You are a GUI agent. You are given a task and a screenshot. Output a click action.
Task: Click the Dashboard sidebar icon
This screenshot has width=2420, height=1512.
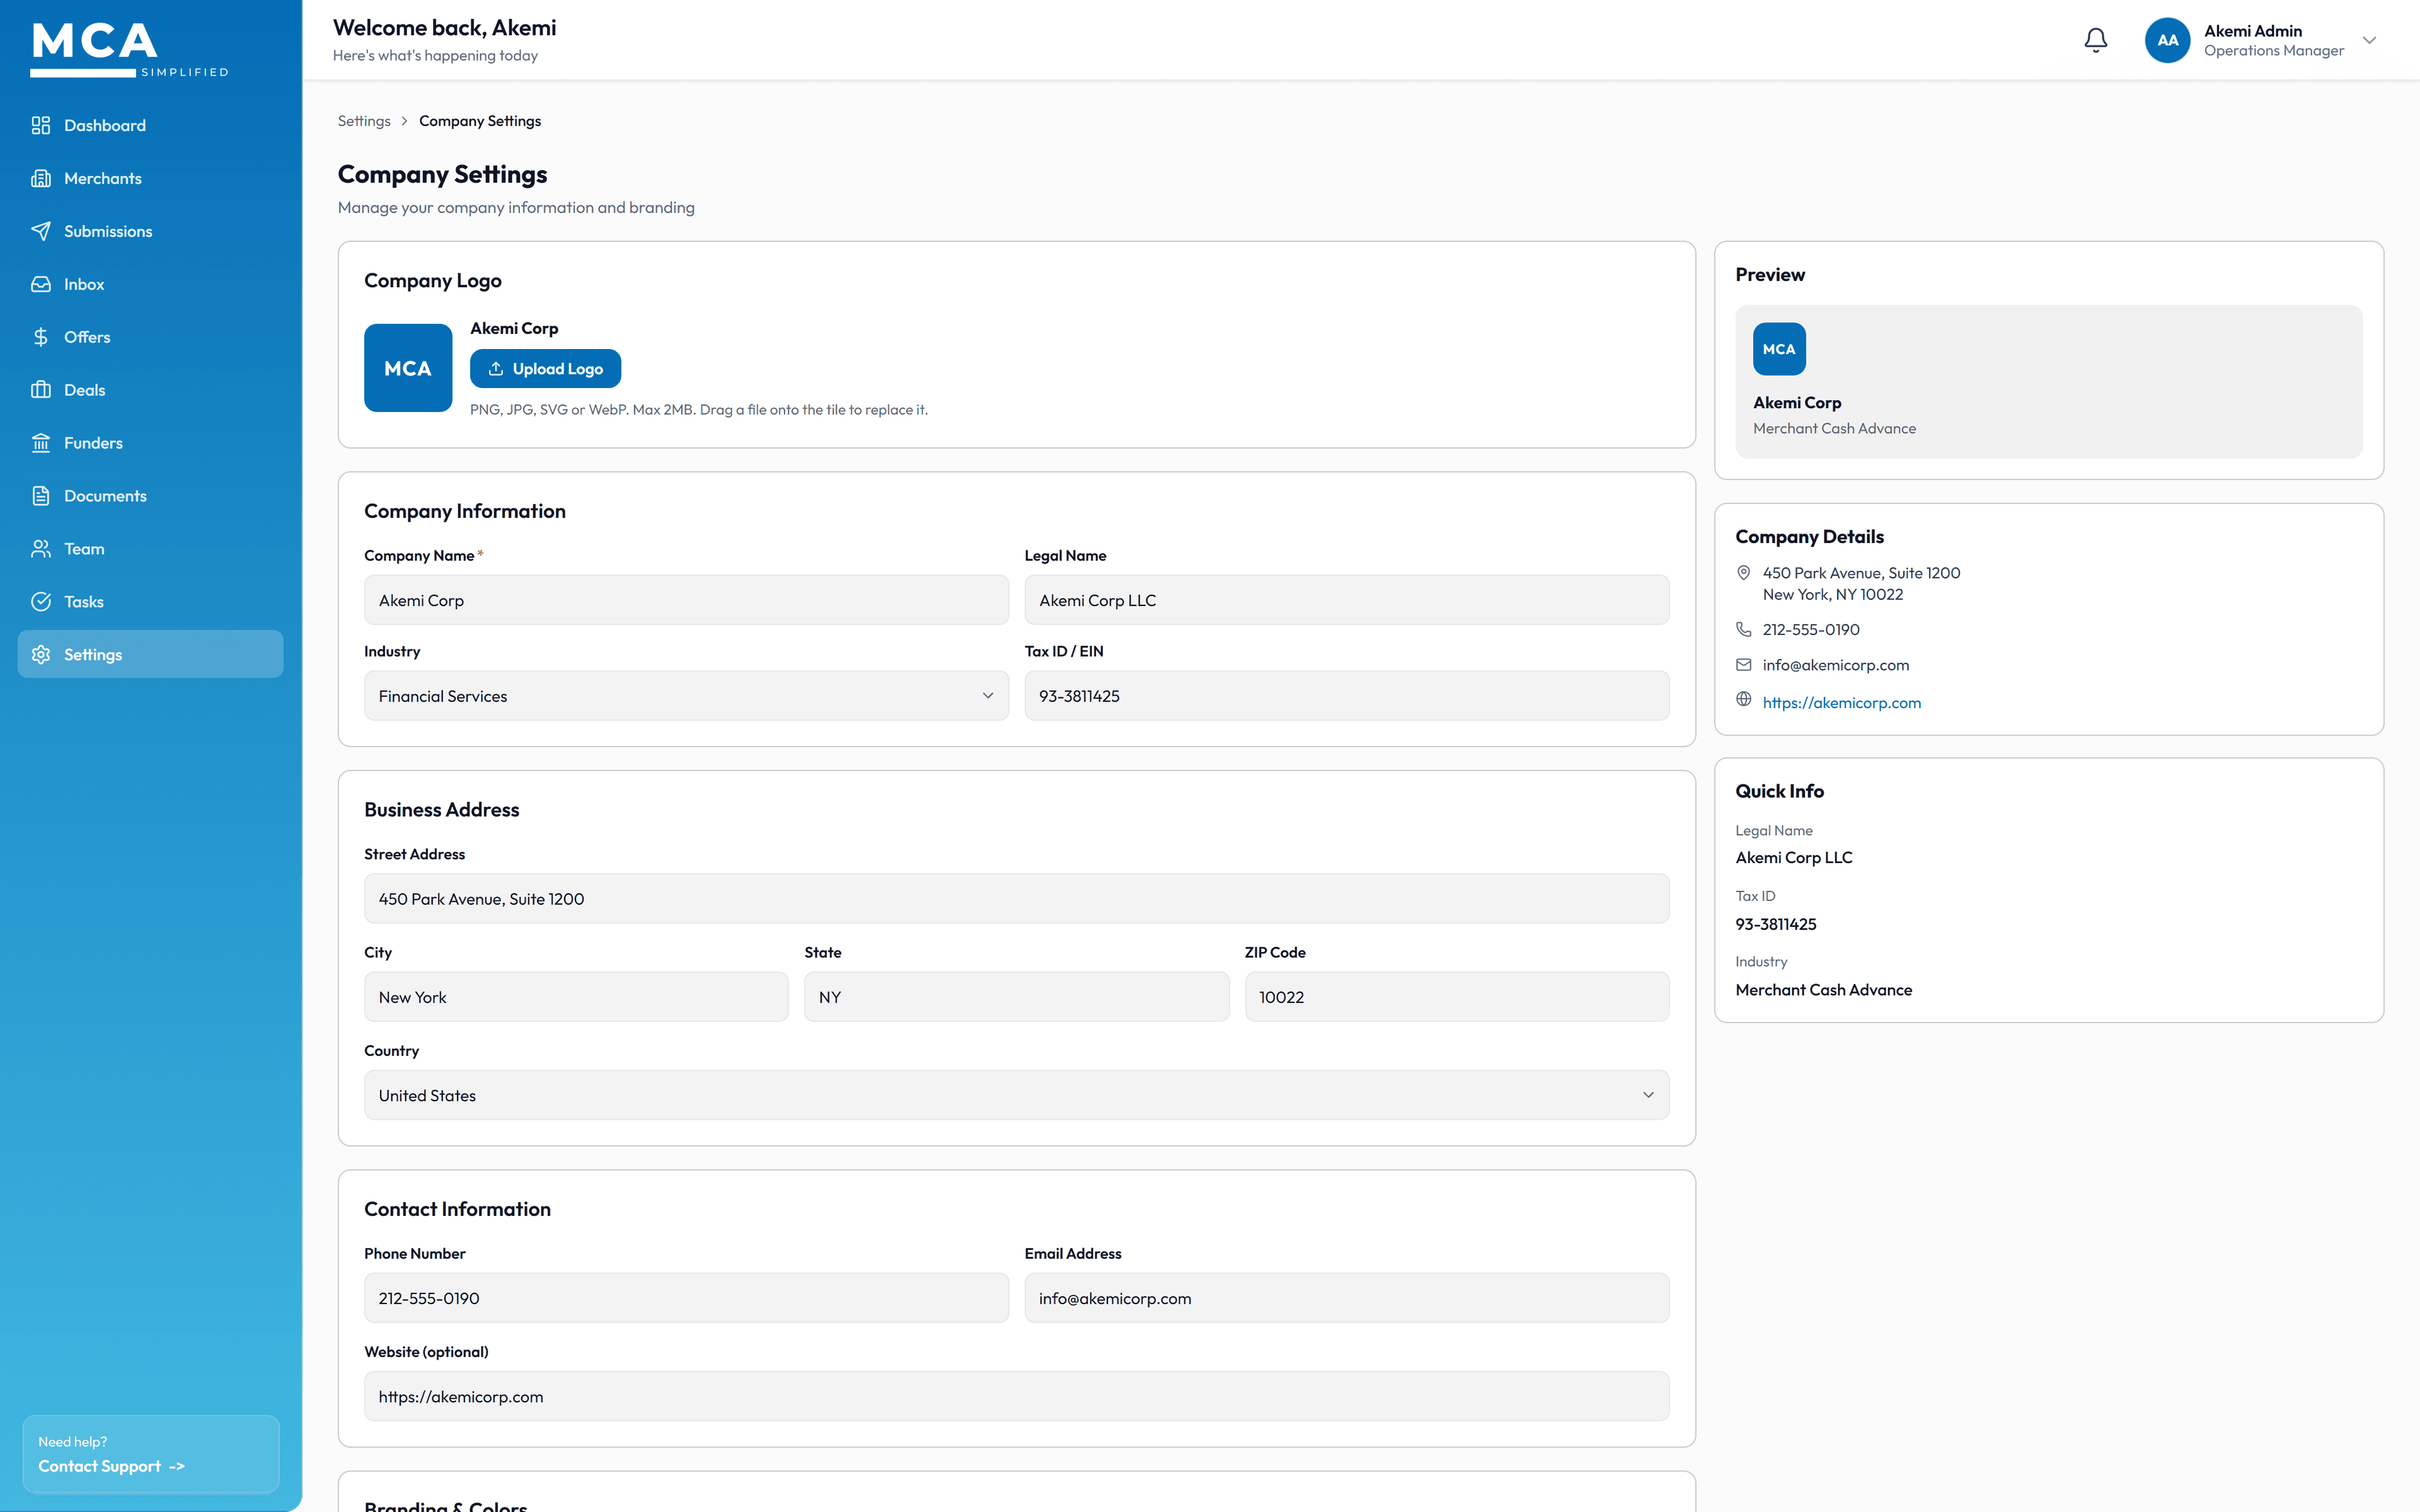(x=41, y=125)
